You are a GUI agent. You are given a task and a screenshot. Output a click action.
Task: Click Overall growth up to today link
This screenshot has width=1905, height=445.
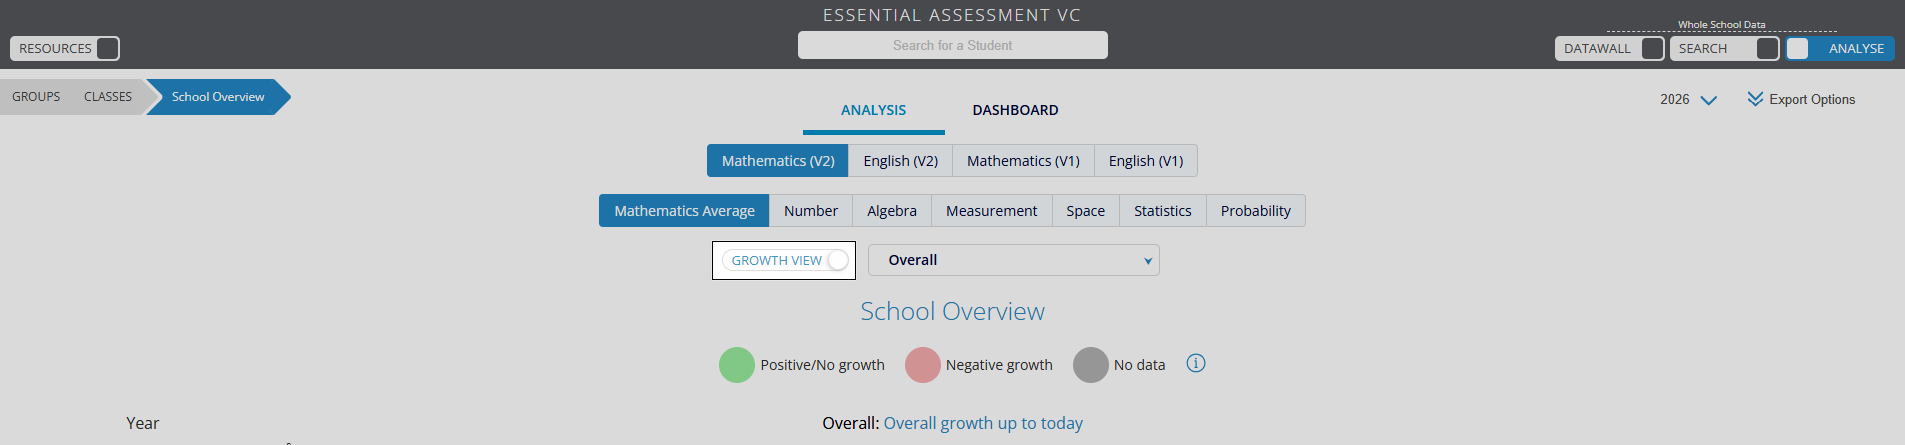tap(983, 423)
